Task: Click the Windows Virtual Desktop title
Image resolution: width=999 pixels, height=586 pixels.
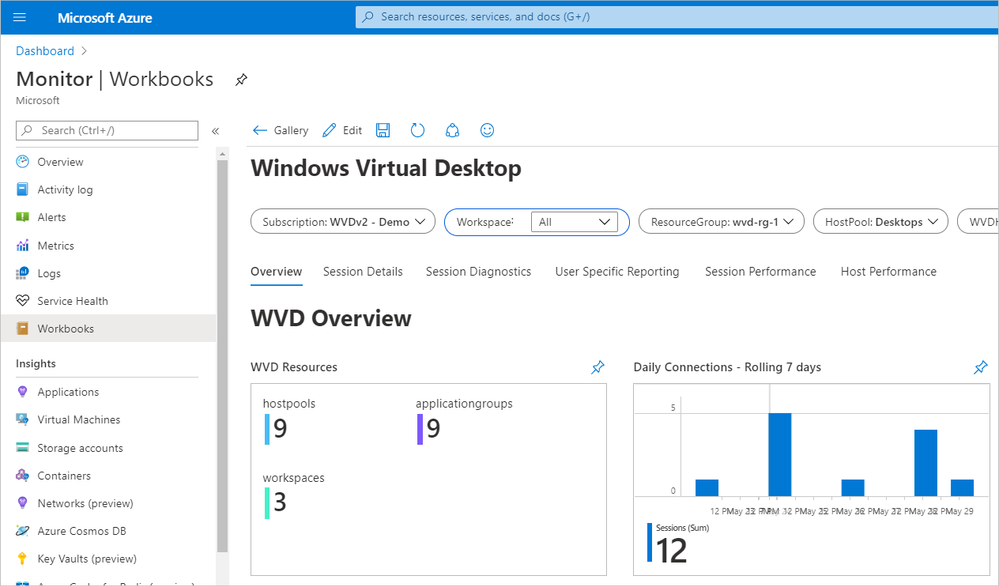Action: (385, 168)
